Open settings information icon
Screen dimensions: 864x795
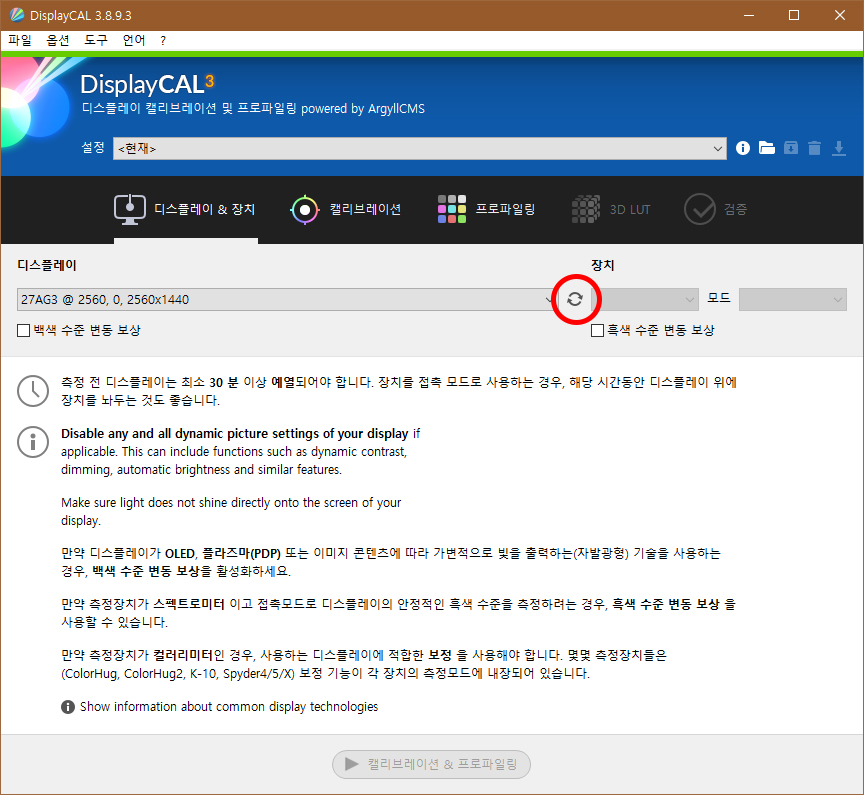(x=742, y=148)
